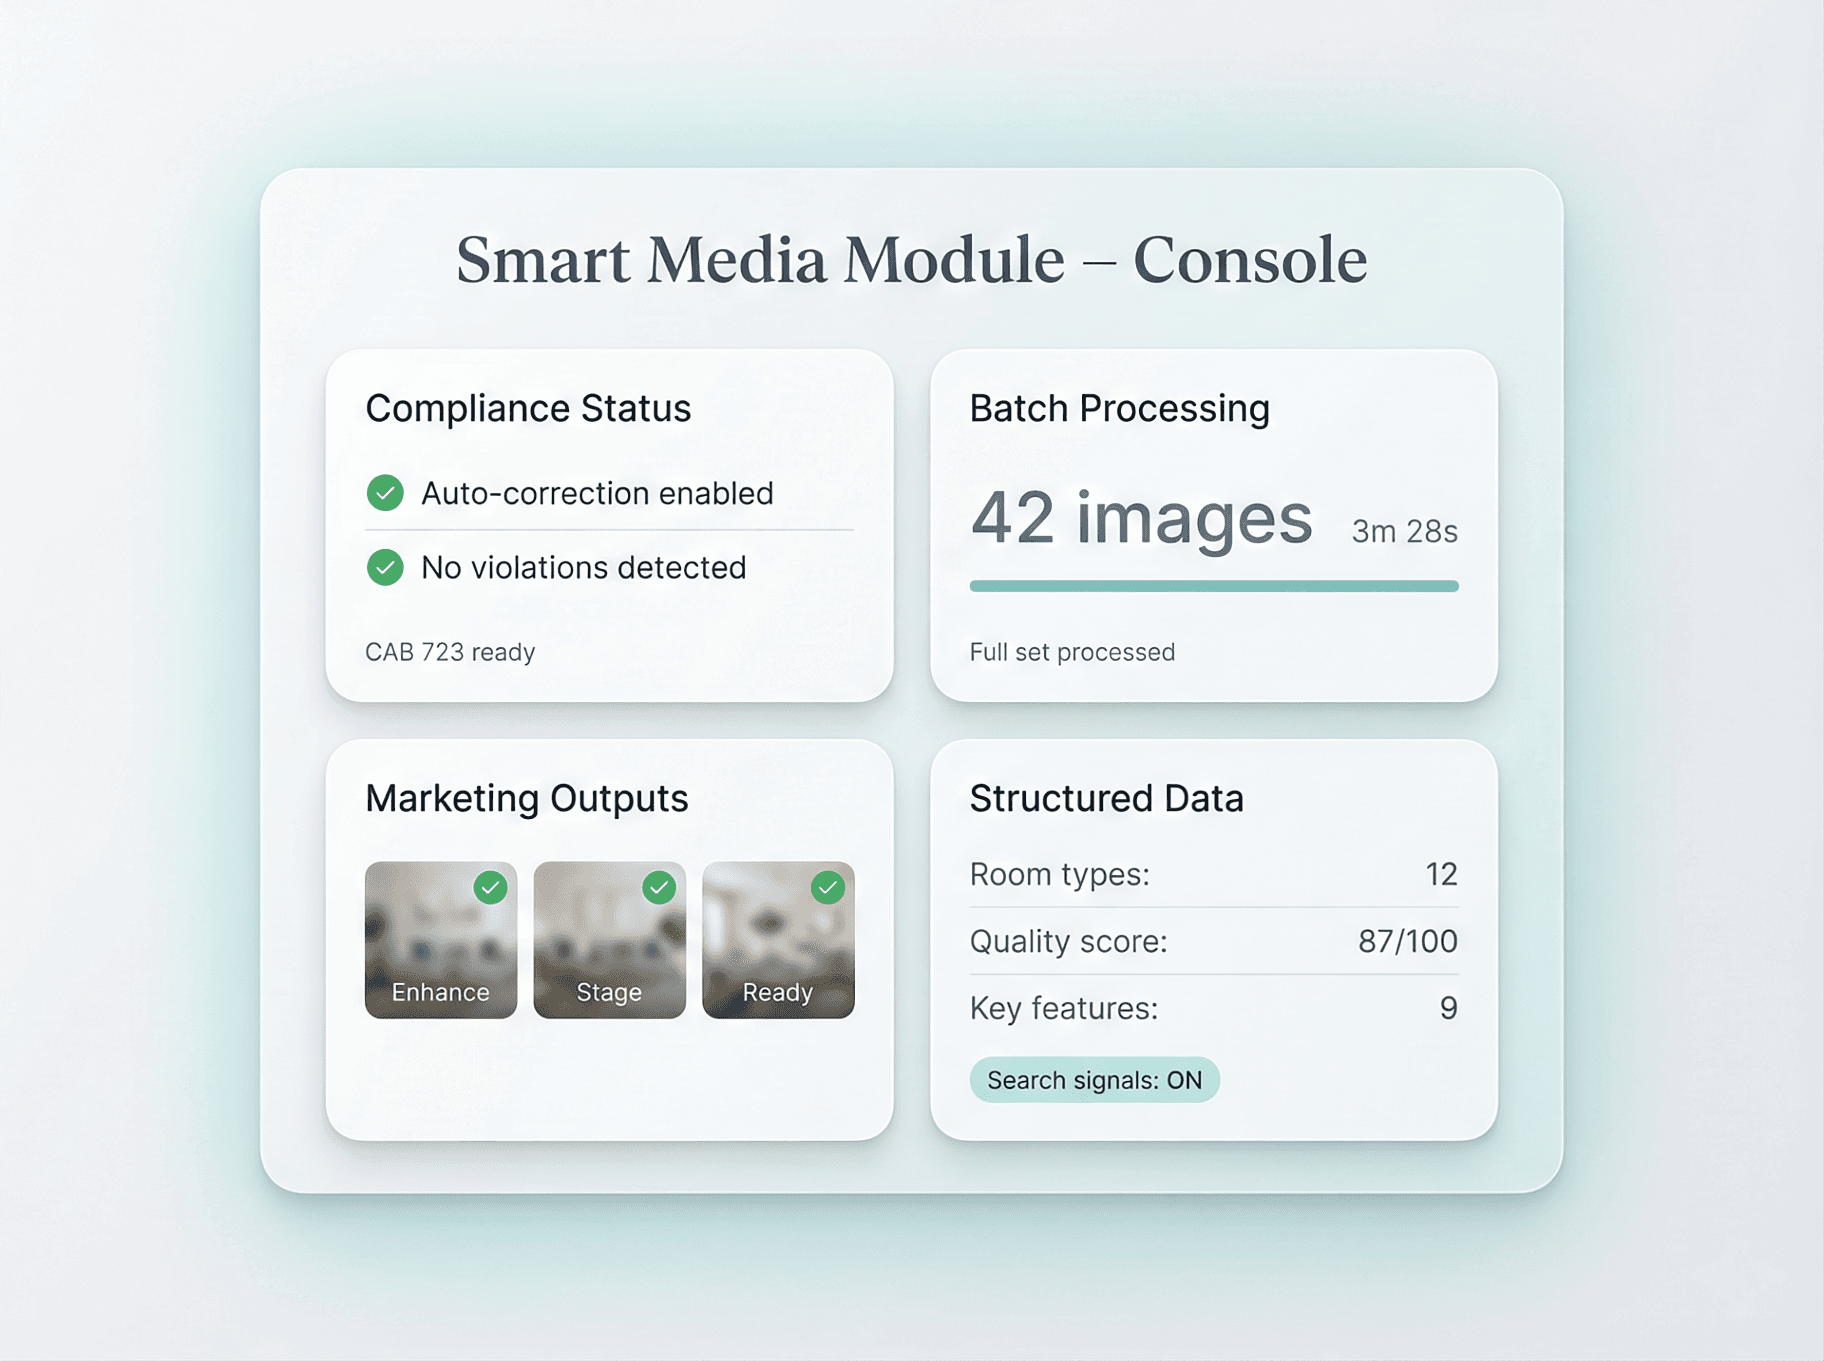Select the check badge on the Stage thumbnail

pos(658,886)
